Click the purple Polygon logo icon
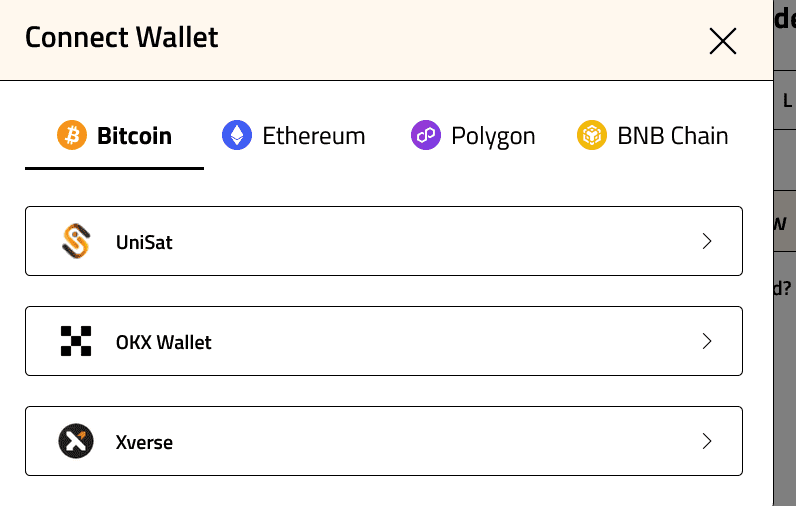 tap(426, 135)
